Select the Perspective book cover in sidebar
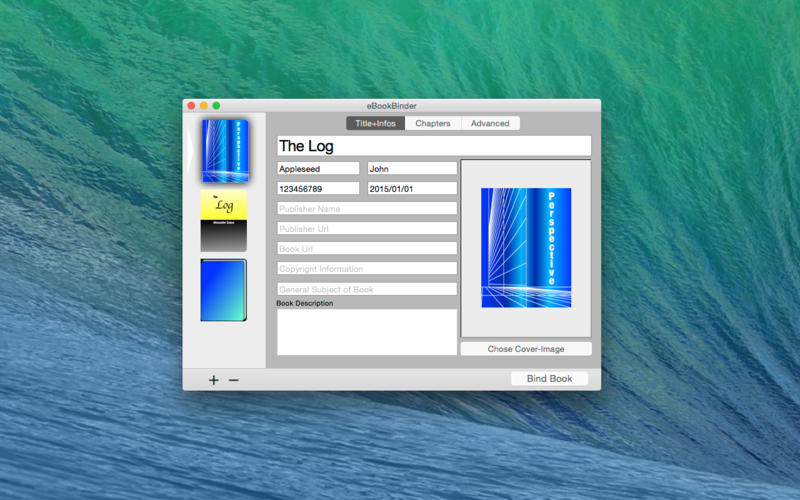Image resolution: width=800 pixels, height=500 pixels. (225, 151)
